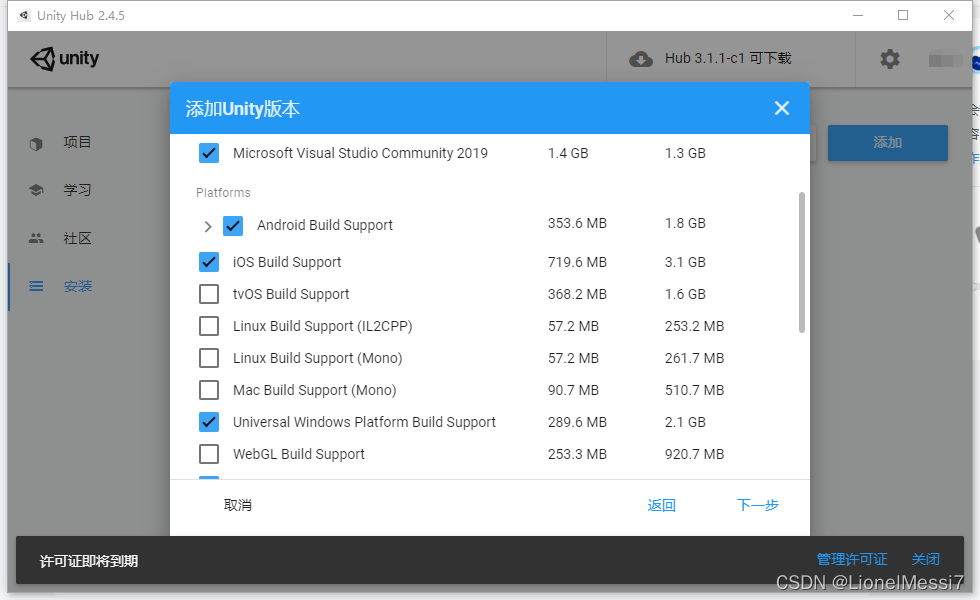Image resolution: width=980 pixels, height=600 pixels.
Task: Click 返回 to go back
Action: pos(661,505)
